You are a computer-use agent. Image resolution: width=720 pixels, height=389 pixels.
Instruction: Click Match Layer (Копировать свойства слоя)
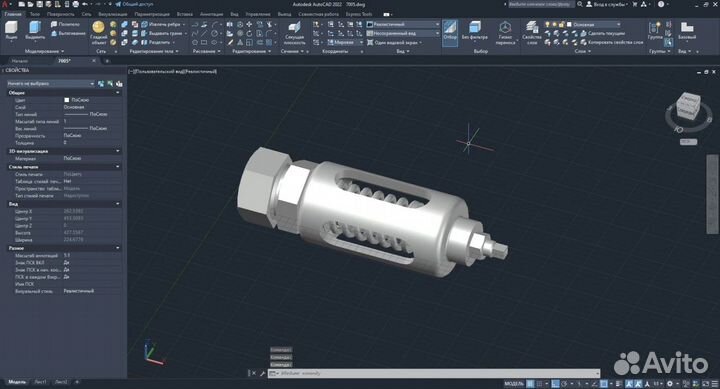612,42
